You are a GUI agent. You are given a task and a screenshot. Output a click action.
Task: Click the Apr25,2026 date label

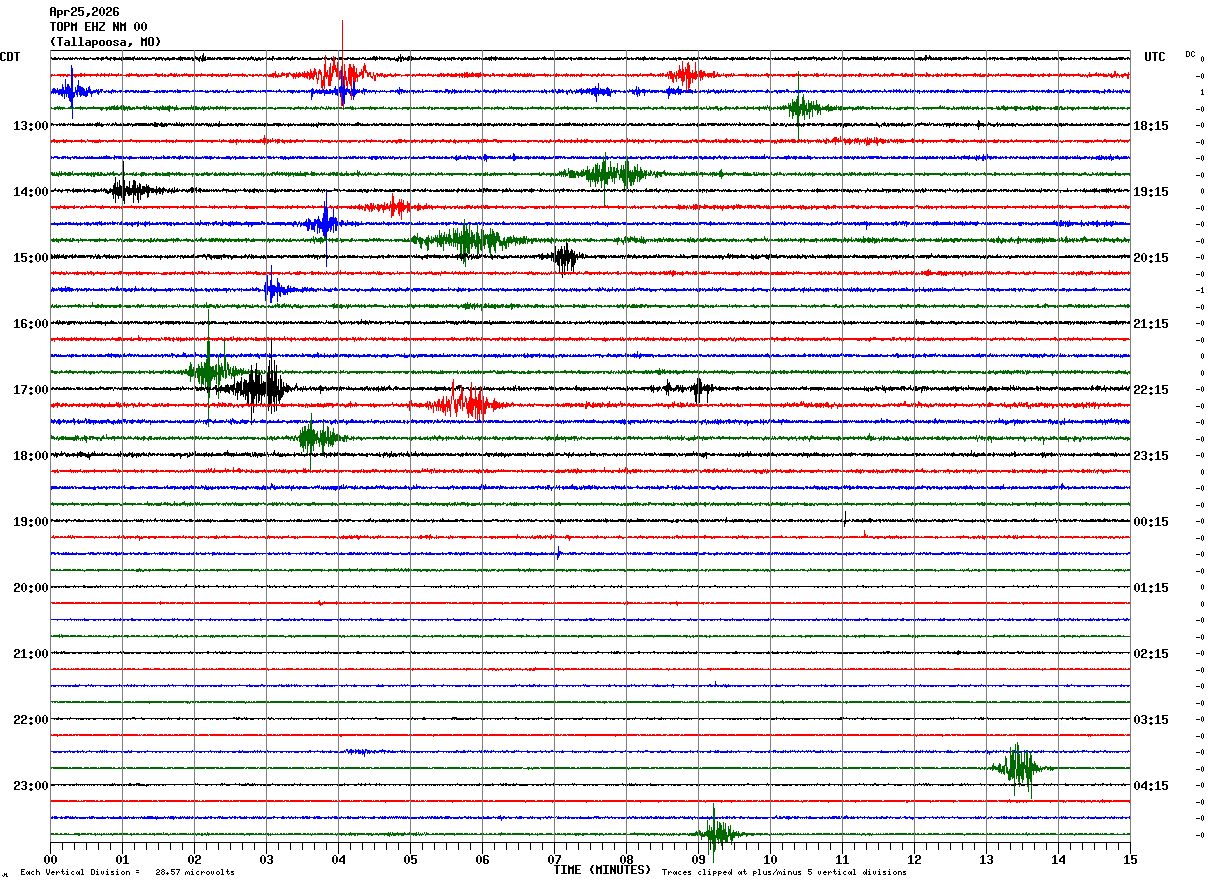click(84, 12)
